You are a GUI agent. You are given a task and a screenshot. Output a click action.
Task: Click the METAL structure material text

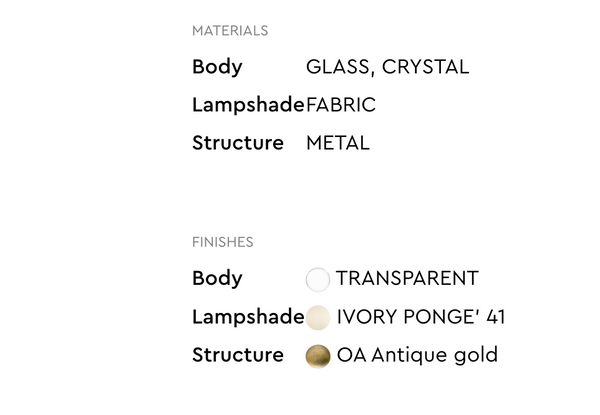click(338, 143)
